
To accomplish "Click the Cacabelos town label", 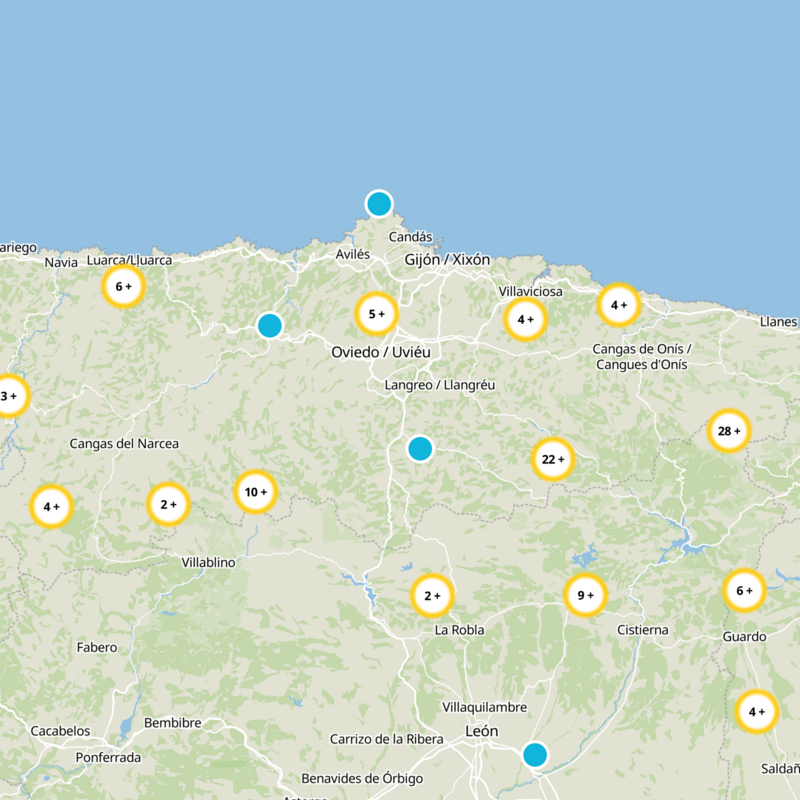I will coord(60,731).
